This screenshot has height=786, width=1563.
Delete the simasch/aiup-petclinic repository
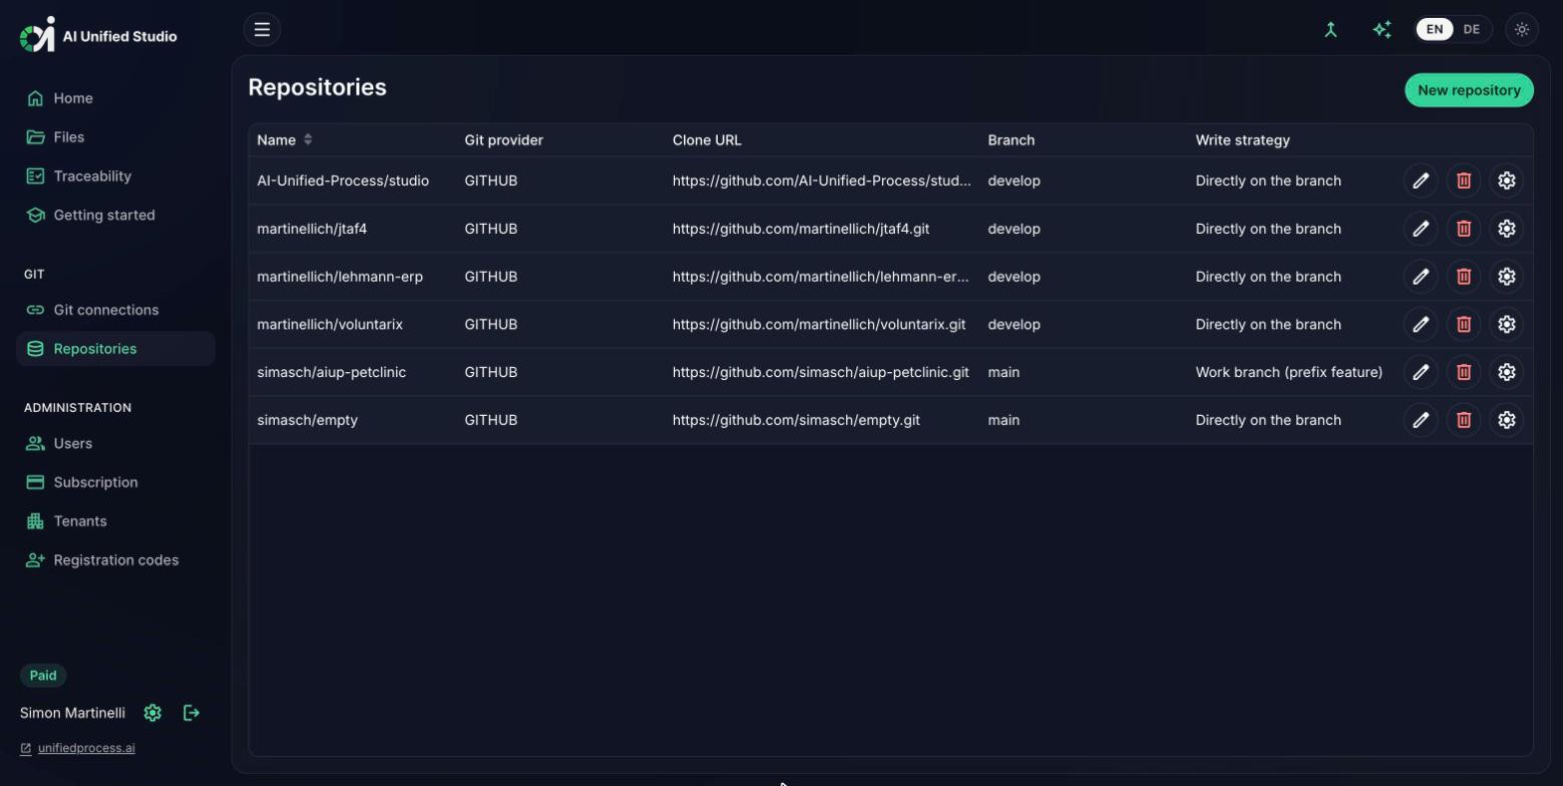(x=1463, y=372)
